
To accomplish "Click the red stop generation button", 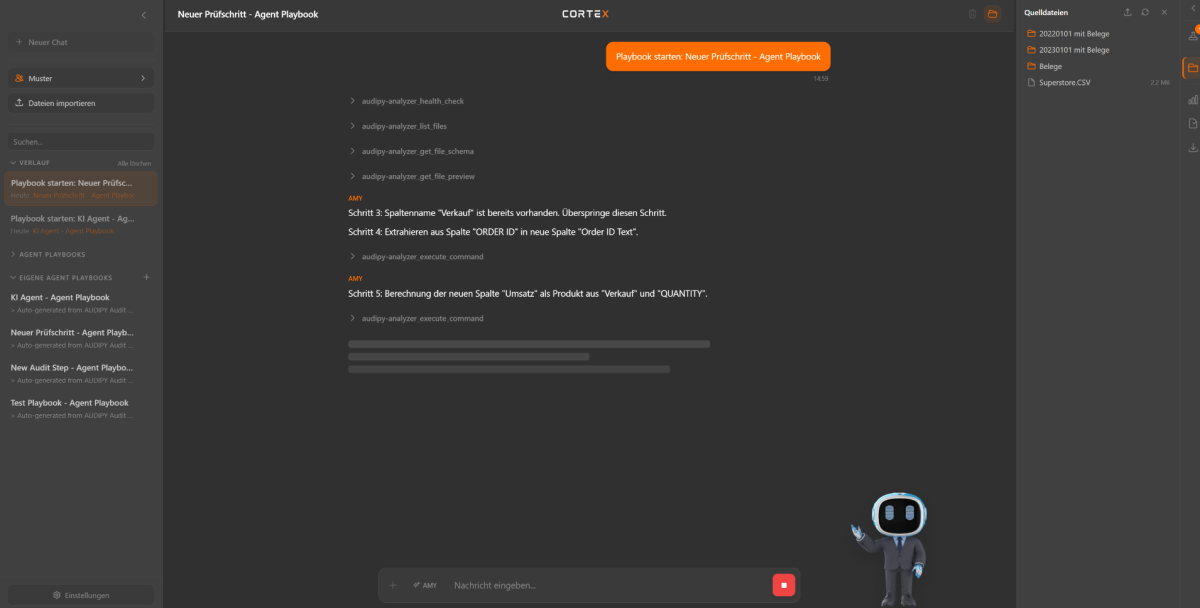I will coord(784,585).
